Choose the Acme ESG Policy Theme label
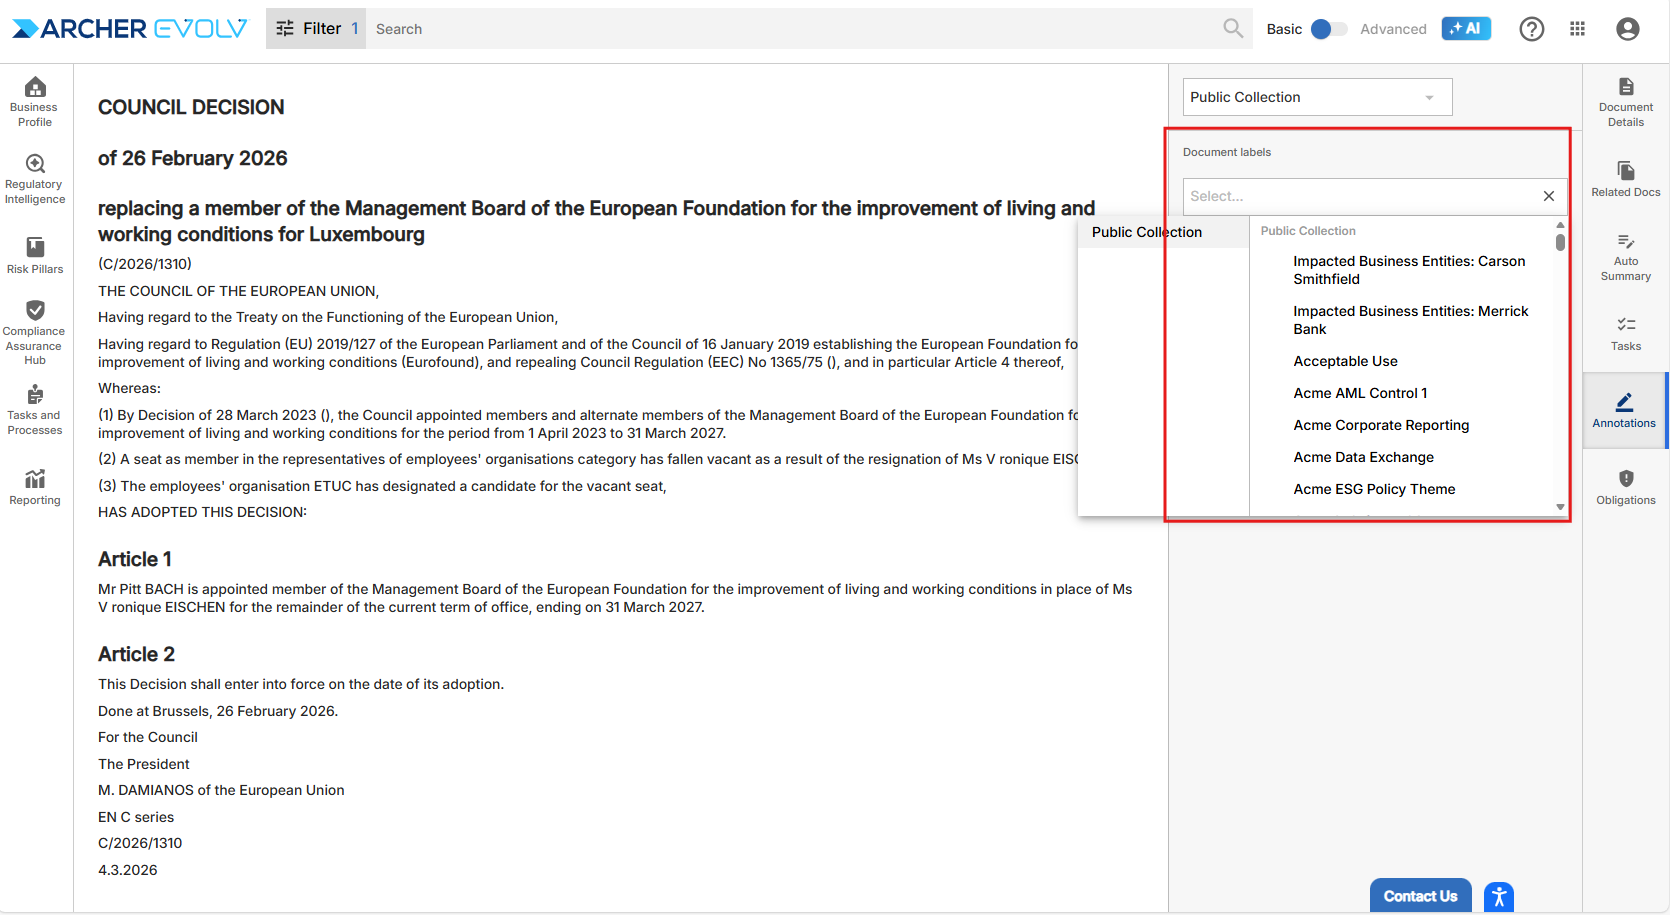 1374,489
